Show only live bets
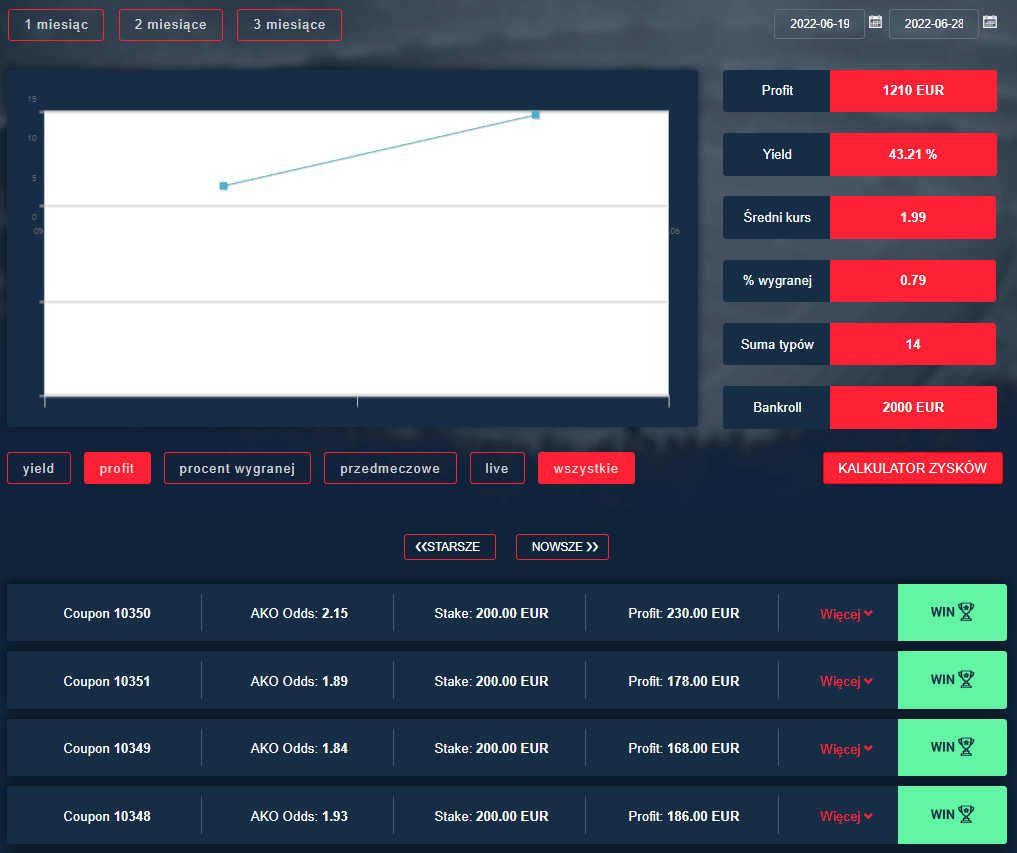1017x853 pixels. point(497,468)
